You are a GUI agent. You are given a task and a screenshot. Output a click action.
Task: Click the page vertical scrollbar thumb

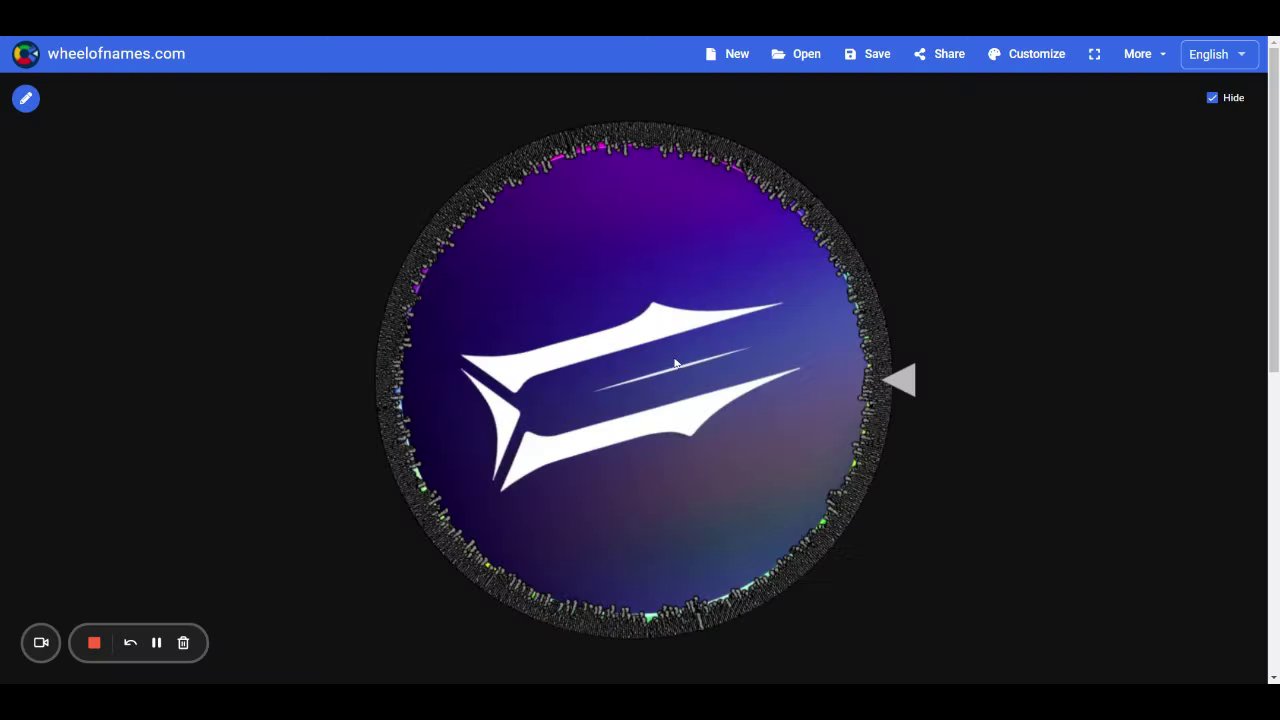(1273, 210)
